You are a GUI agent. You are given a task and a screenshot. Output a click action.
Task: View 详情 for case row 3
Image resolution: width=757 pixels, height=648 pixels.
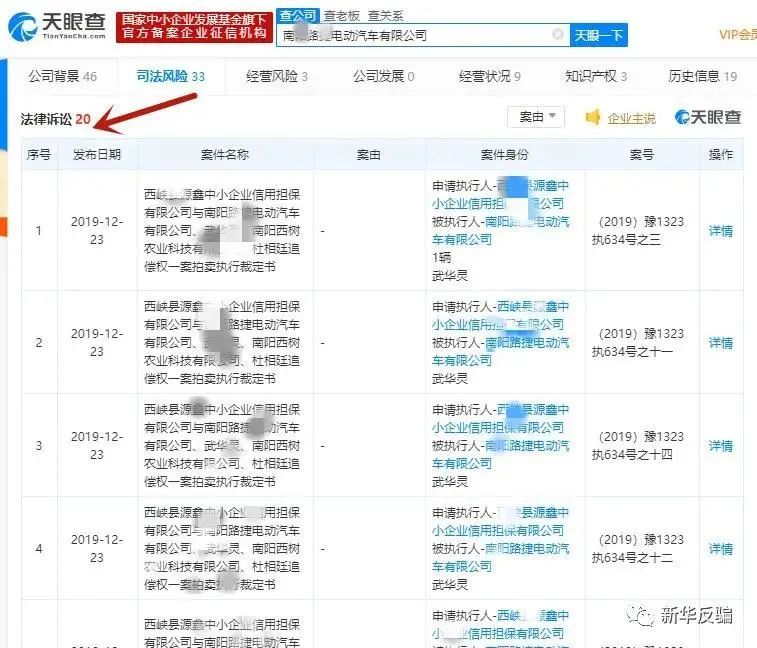[x=720, y=446]
